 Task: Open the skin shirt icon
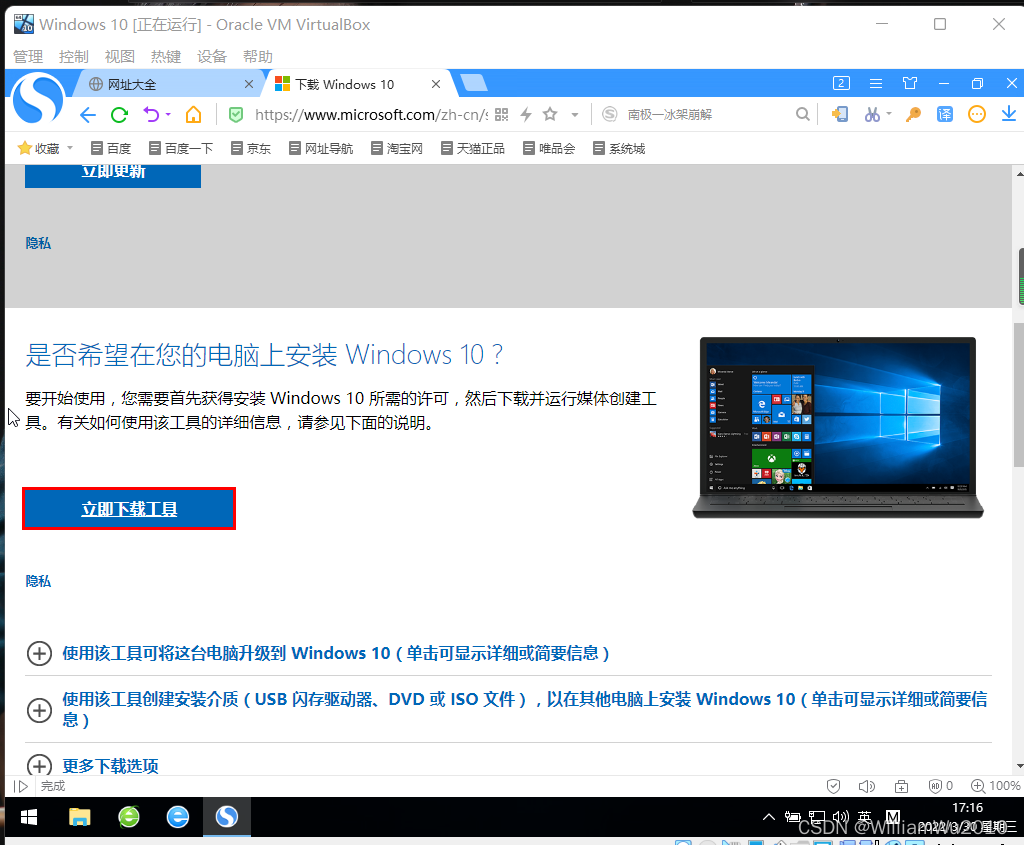(x=910, y=83)
